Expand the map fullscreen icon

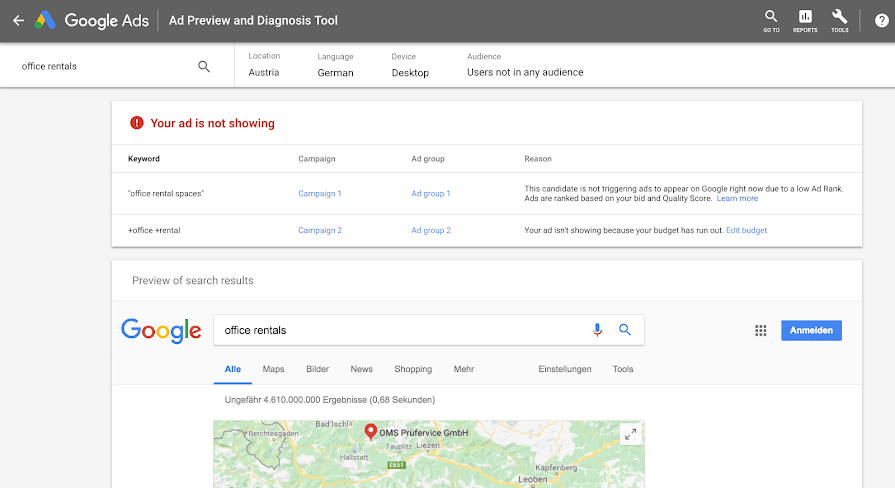point(630,434)
